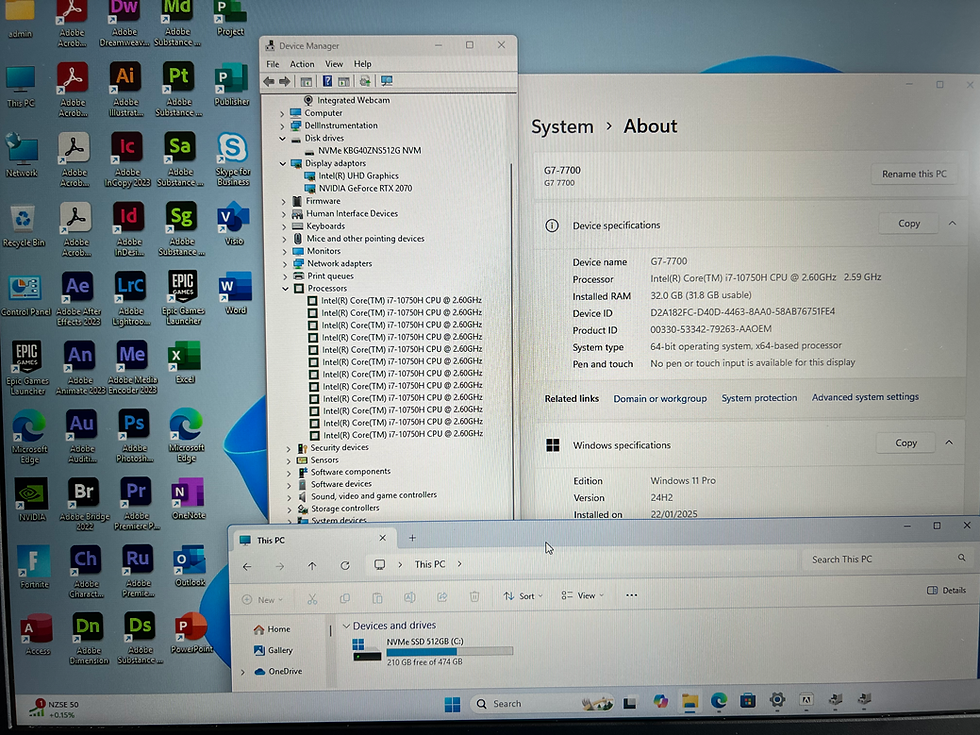Open the Recycle Bin icon

coord(23,225)
